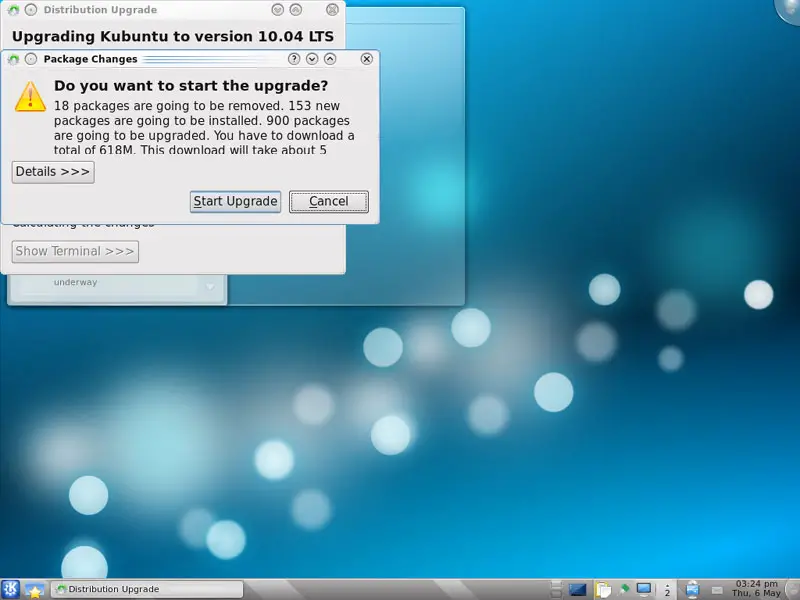Screen dimensions: 800x600
Task: Click '18 packages are going to be removed' text
Action: pyautogui.click(x=168, y=106)
